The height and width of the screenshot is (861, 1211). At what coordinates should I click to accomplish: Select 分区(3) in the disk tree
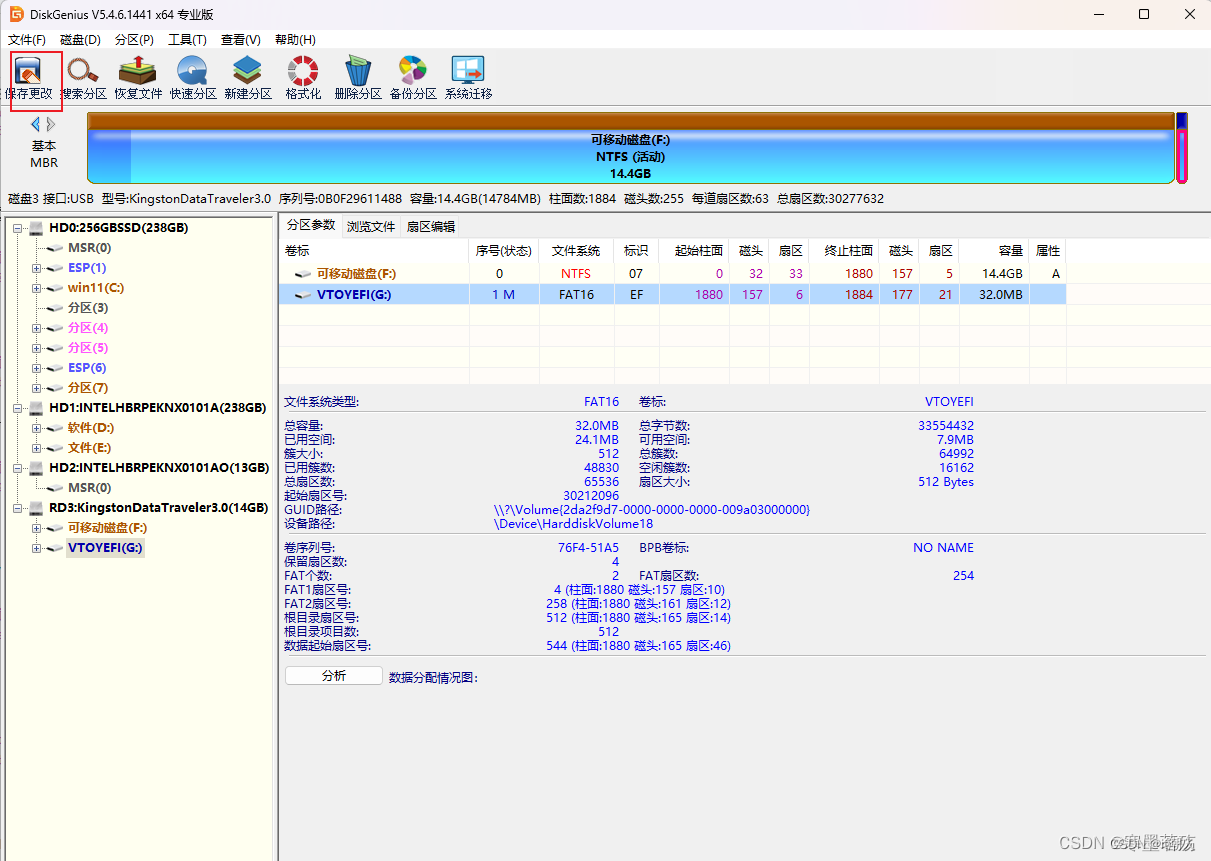coord(88,308)
